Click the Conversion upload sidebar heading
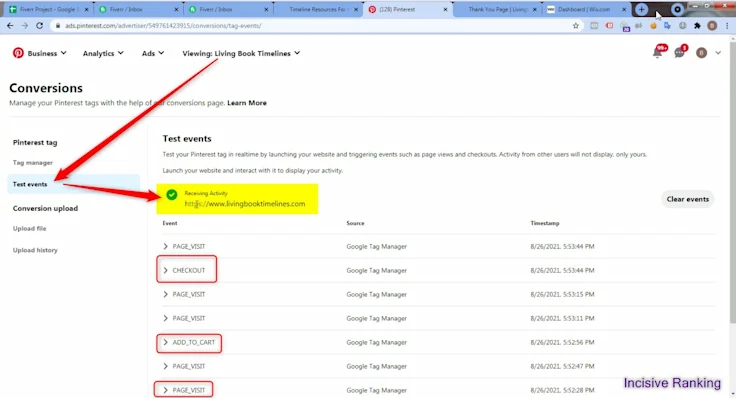 (x=46, y=208)
